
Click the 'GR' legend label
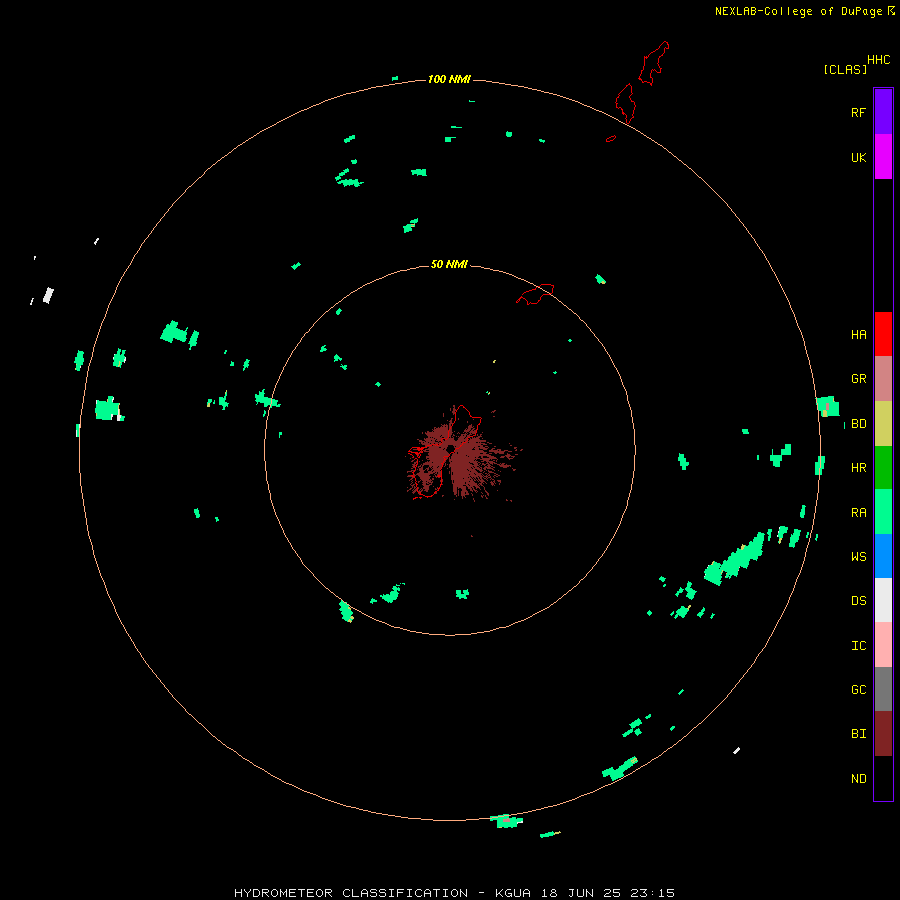pyautogui.click(x=858, y=379)
